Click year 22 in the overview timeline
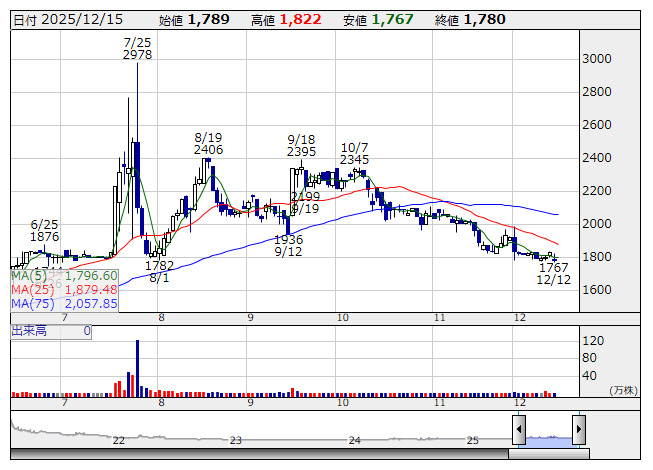 (119, 440)
